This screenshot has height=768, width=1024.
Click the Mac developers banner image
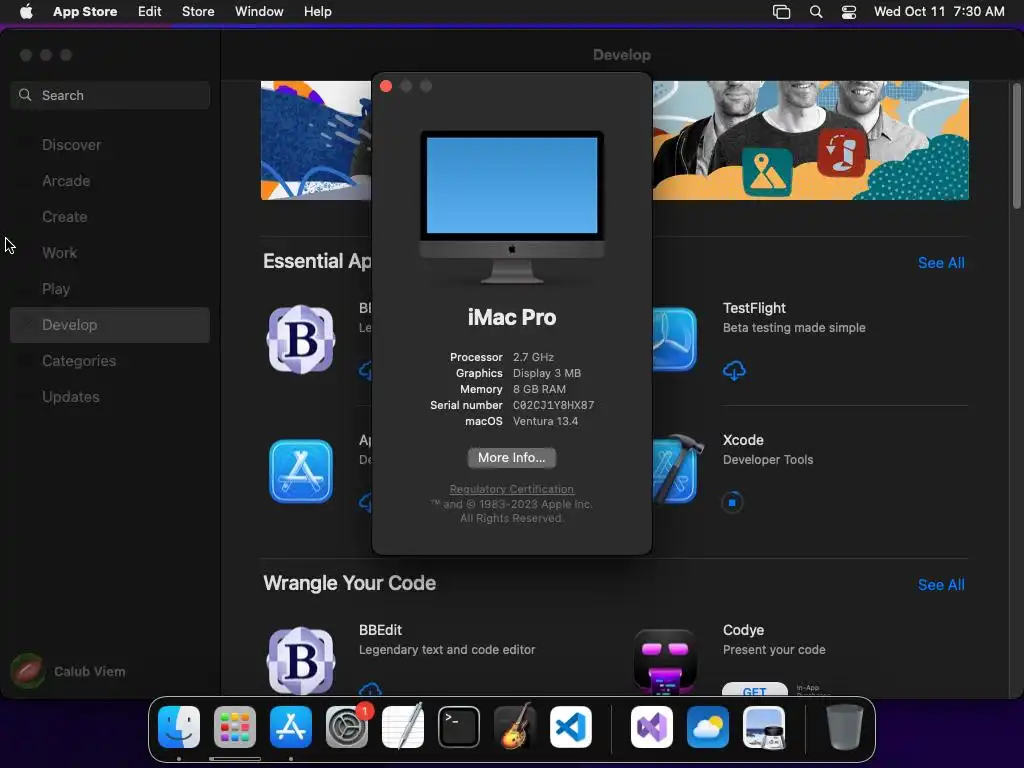(x=810, y=140)
